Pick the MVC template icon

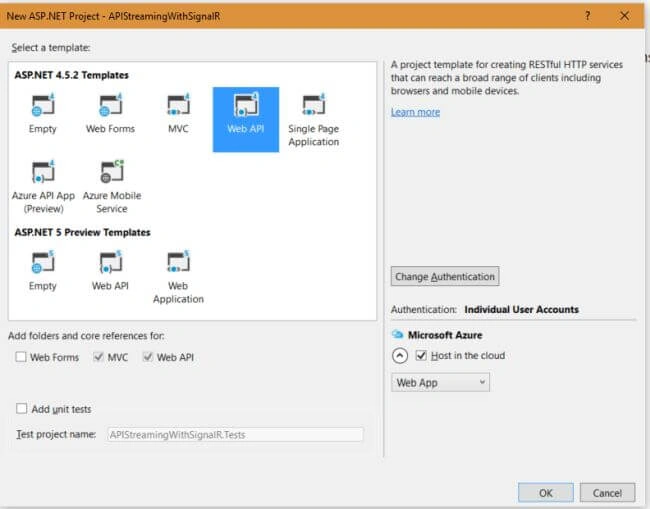(179, 105)
